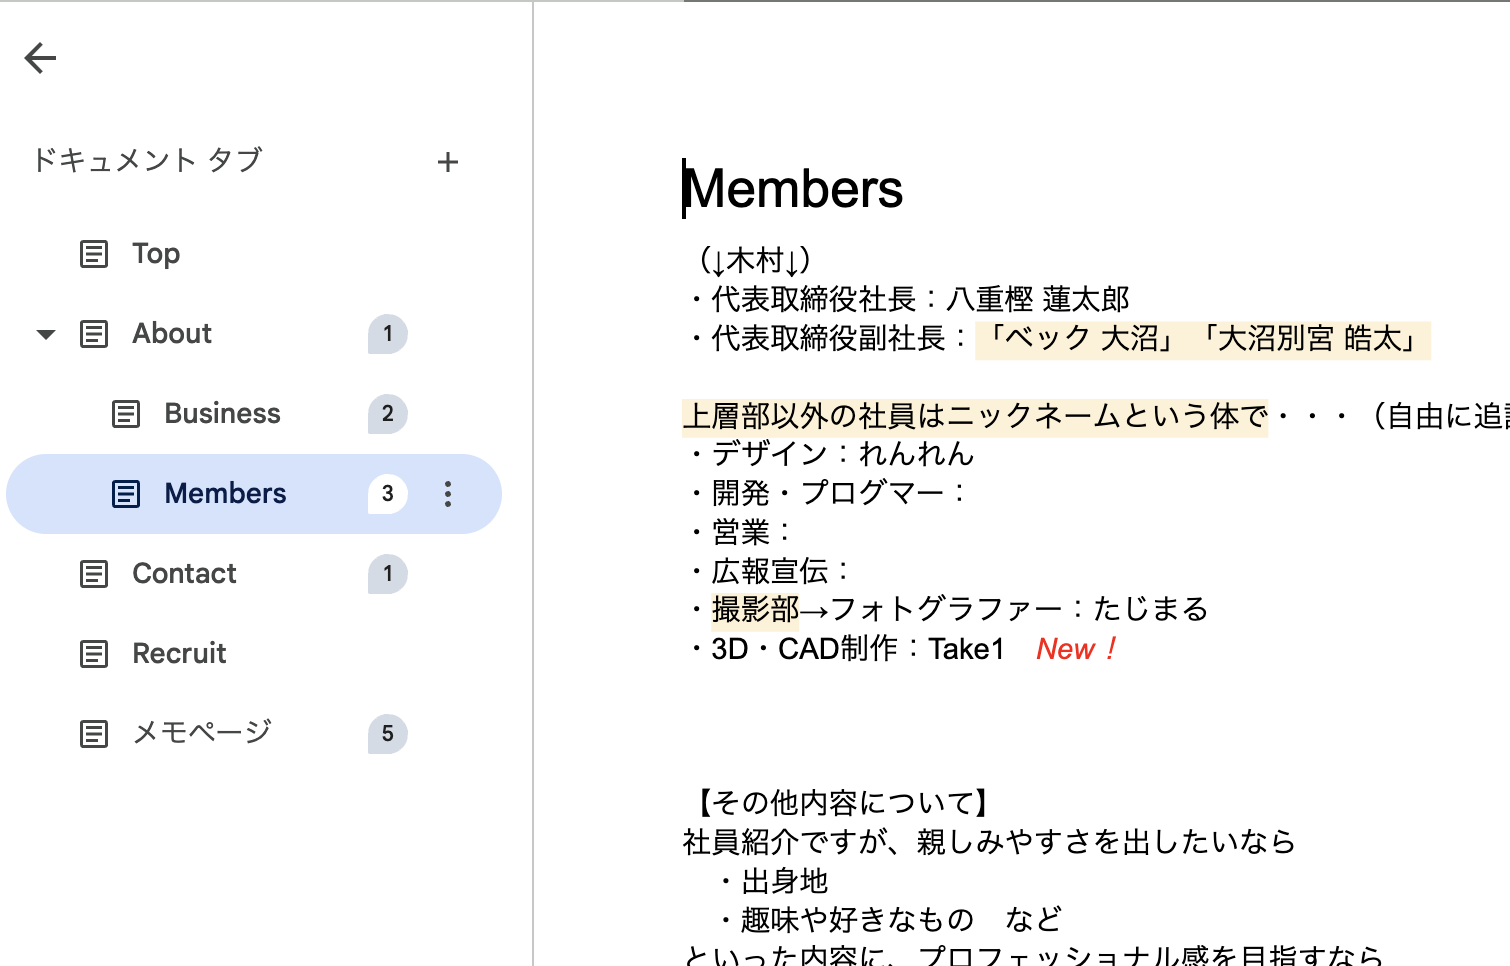Click the About tab document icon
Image resolution: width=1510 pixels, height=966 pixels.
point(94,334)
